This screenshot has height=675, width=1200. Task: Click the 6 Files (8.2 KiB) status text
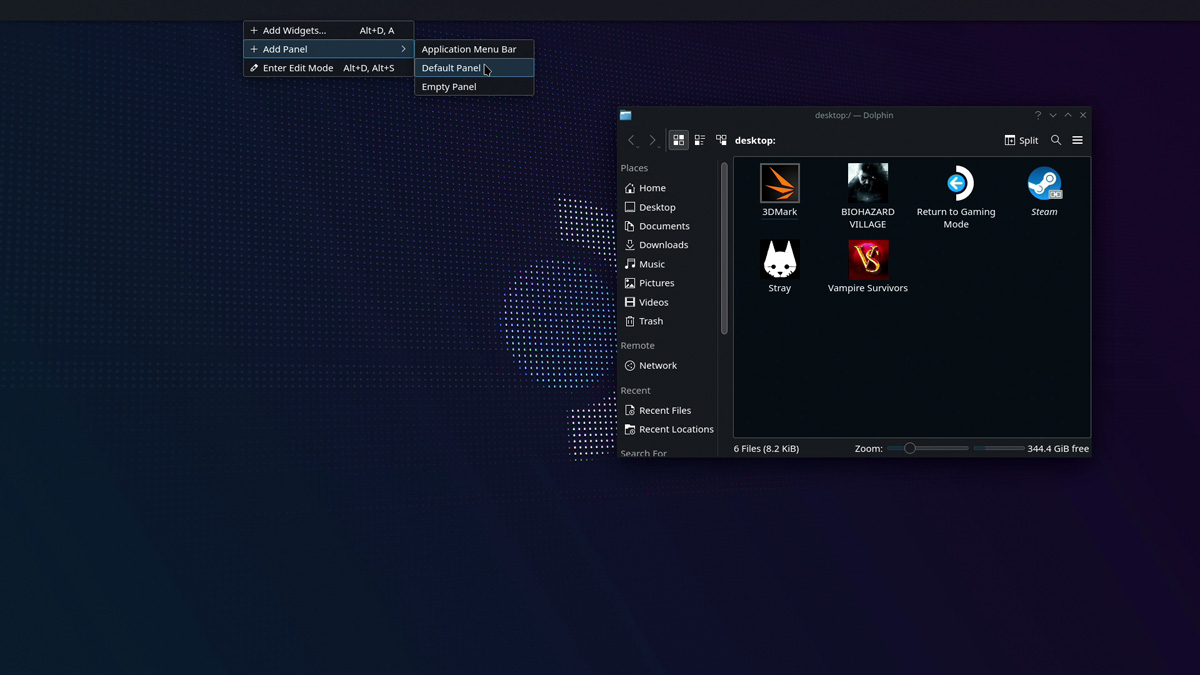click(766, 449)
